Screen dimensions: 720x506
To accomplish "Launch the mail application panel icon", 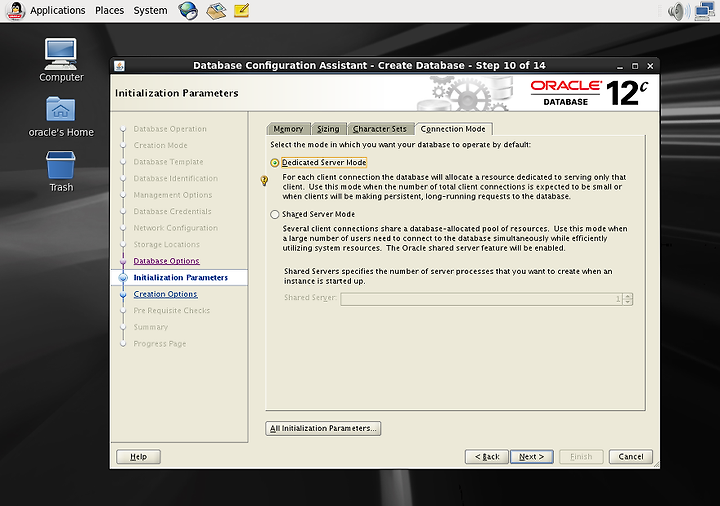I will pyautogui.click(x=216, y=11).
